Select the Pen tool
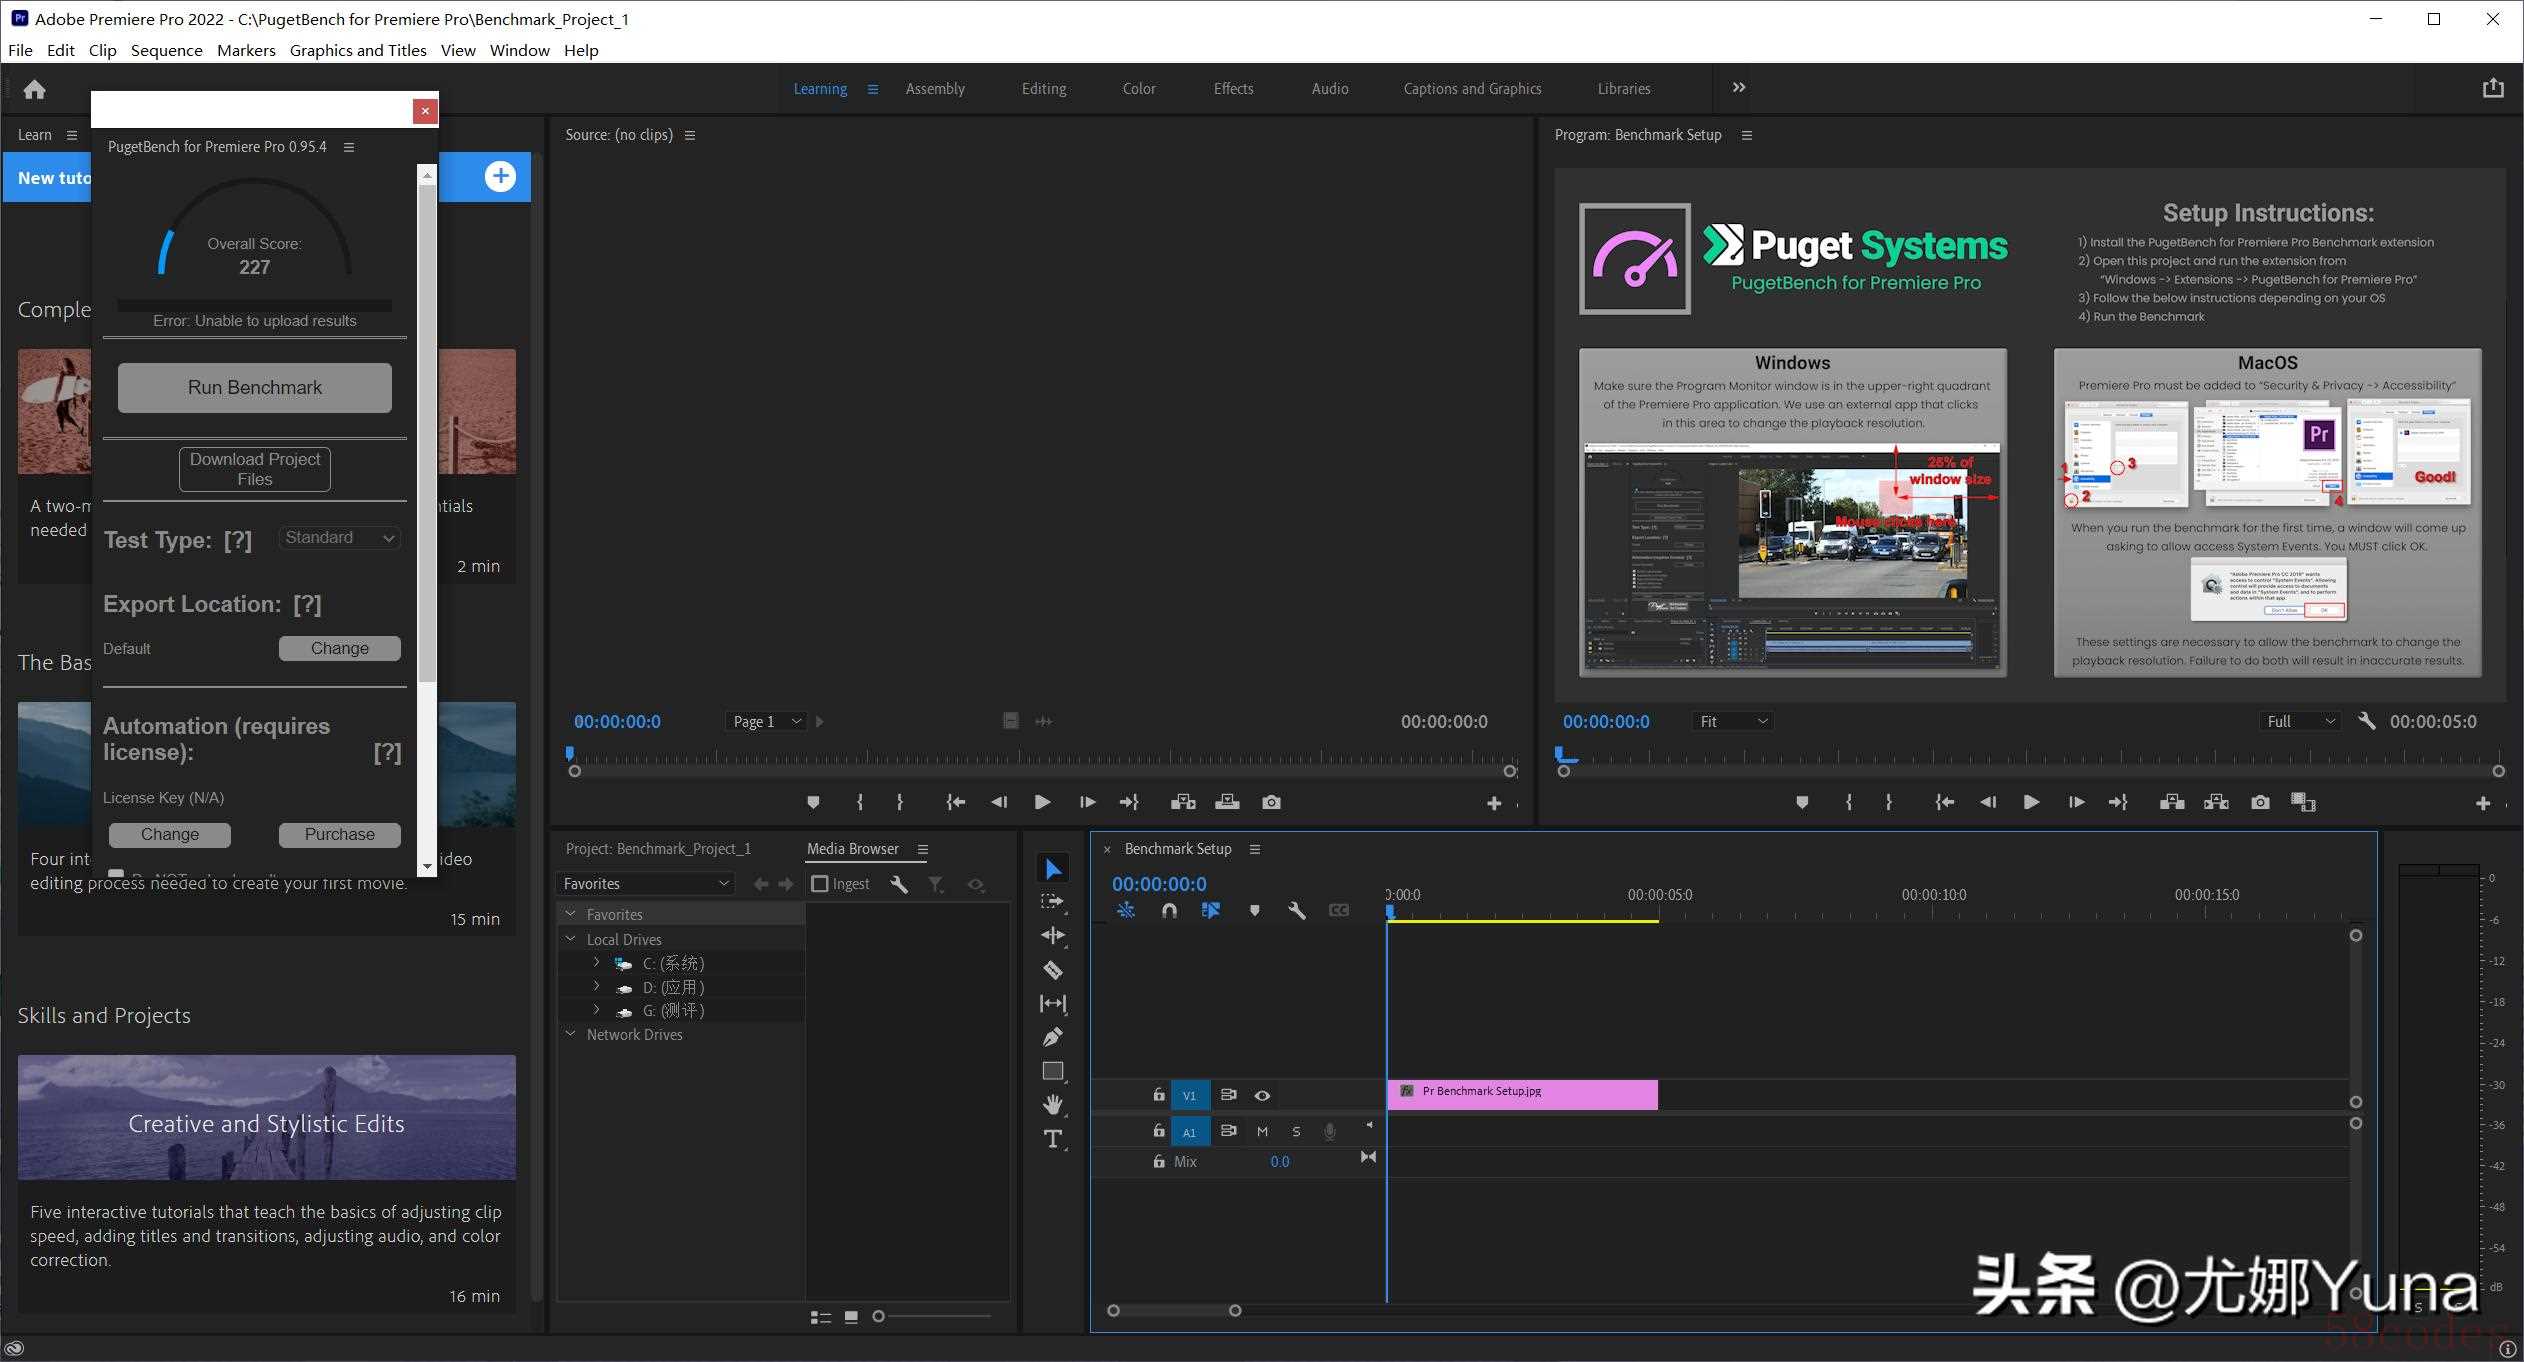 click(x=1053, y=1037)
